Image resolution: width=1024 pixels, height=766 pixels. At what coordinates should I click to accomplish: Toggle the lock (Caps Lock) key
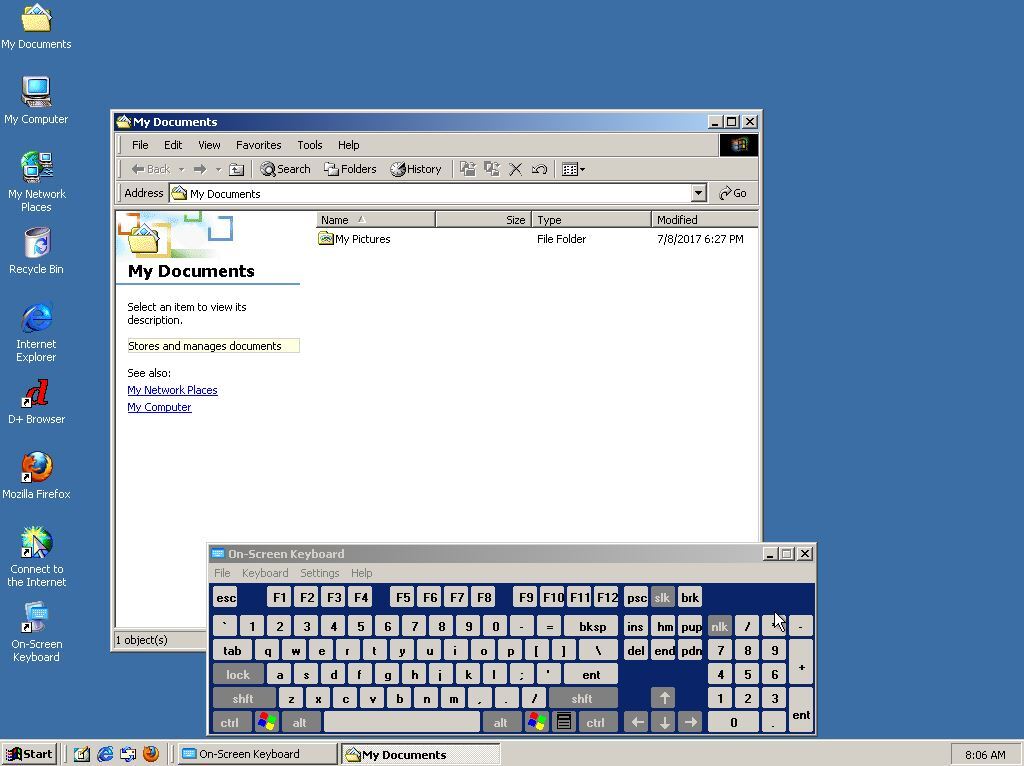(238, 674)
